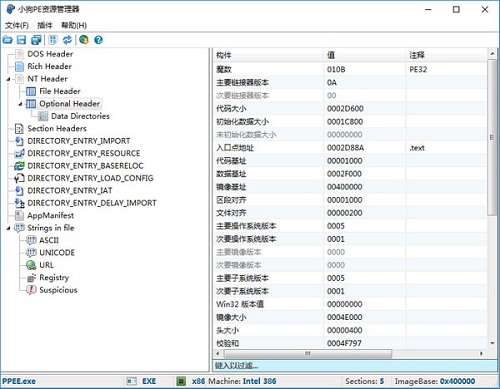Click the DIRECTORY_ENTRY_RESOURCE icon

pos(19,153)
